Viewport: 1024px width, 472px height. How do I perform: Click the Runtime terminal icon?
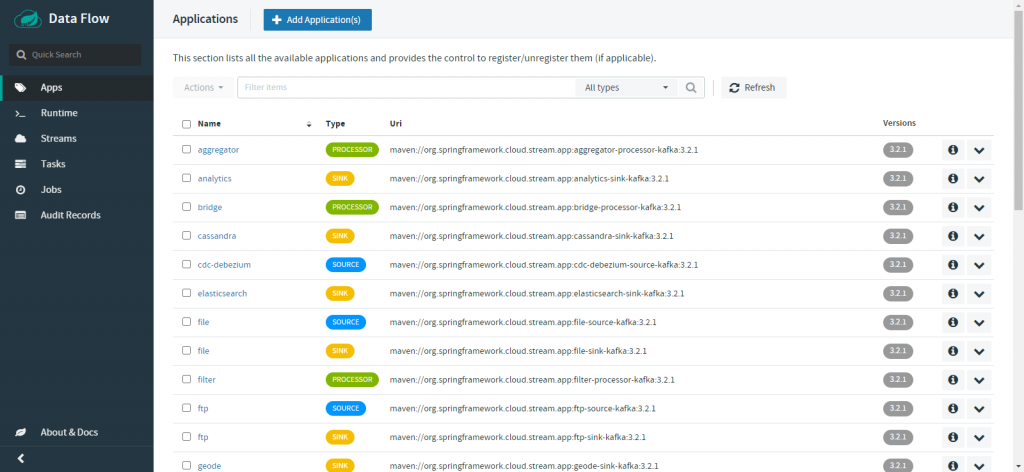pyautogui.click(x=21, y=113)
